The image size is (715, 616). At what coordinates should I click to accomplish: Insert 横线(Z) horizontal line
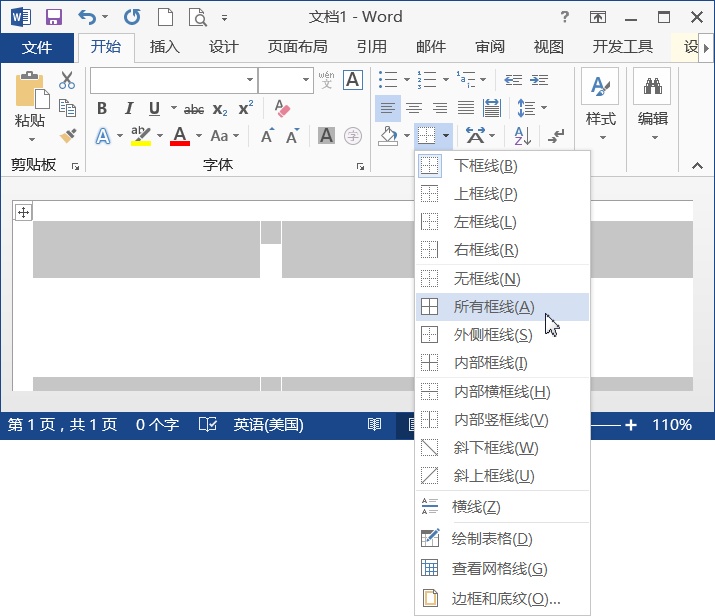503,507
